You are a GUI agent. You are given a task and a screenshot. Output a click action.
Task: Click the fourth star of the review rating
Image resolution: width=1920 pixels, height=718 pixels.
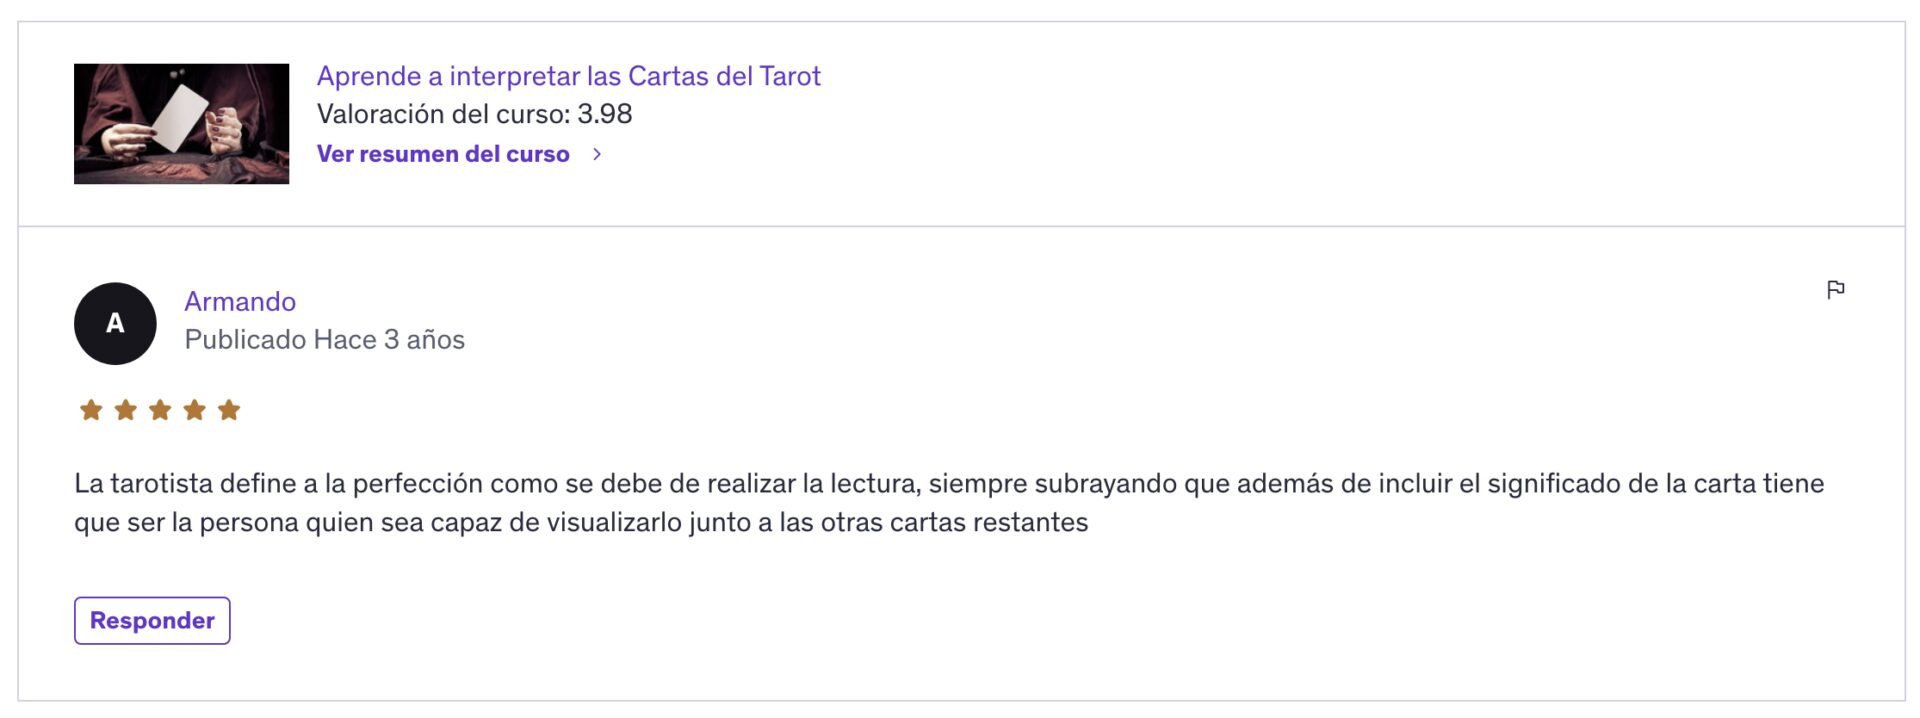pos(195,410)
